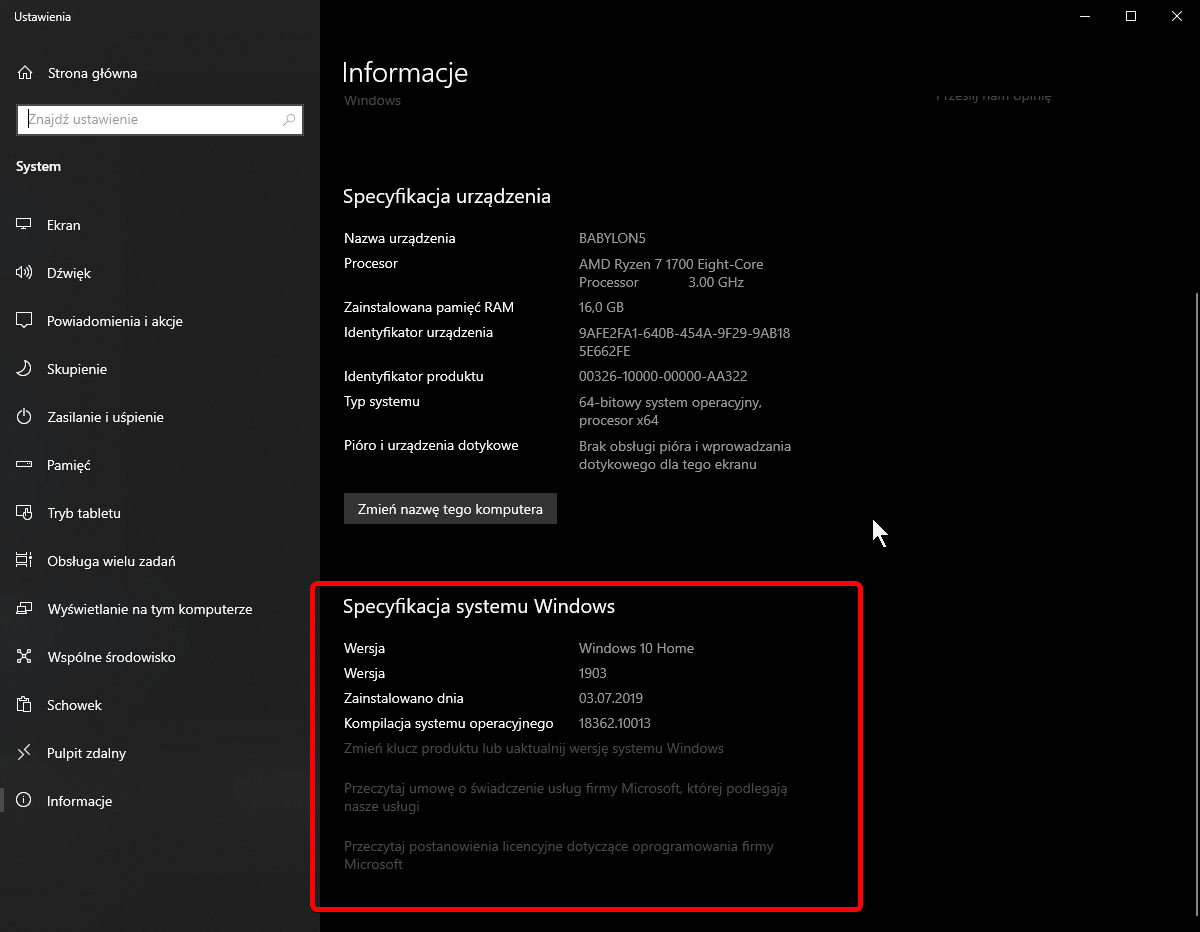
Task: Open Zmień klucz produktu link
Action: (x=533, y=748)
